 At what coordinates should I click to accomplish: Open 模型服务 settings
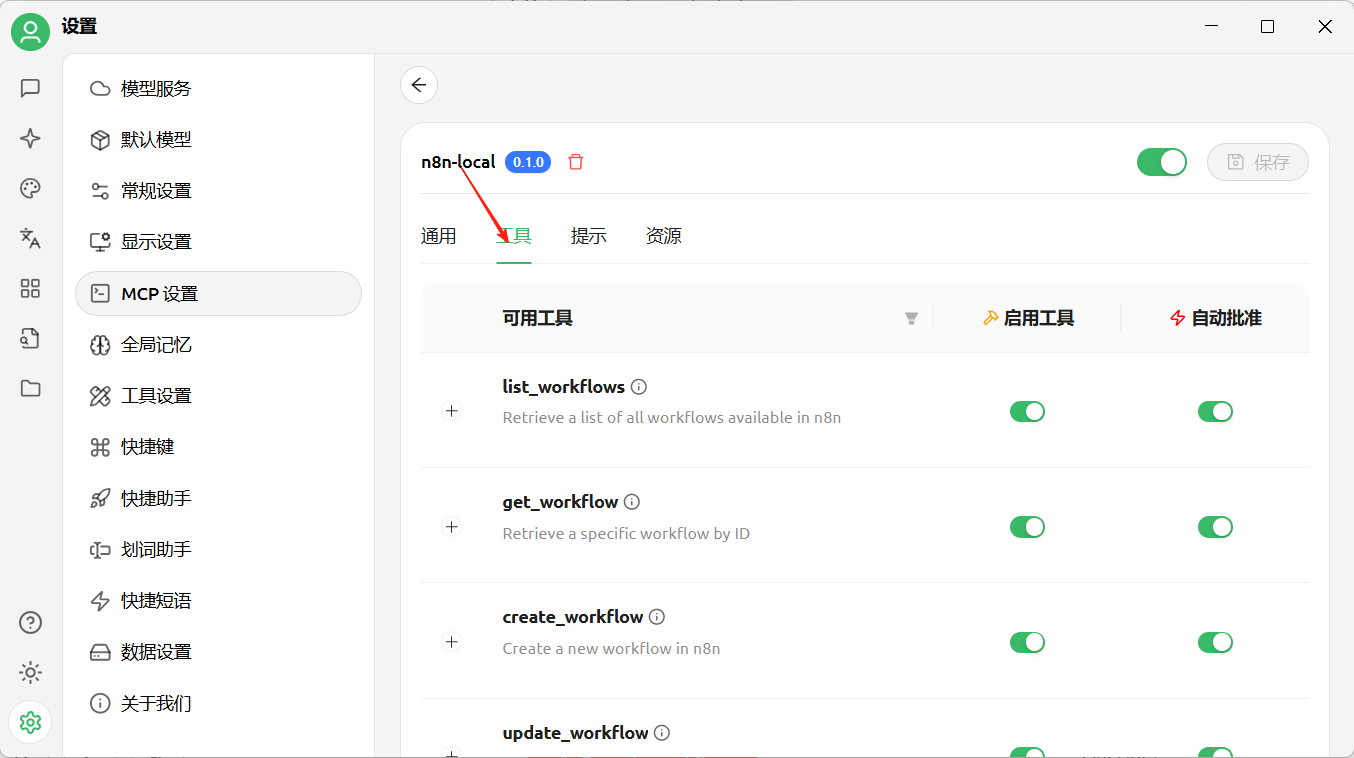(218, 89)
